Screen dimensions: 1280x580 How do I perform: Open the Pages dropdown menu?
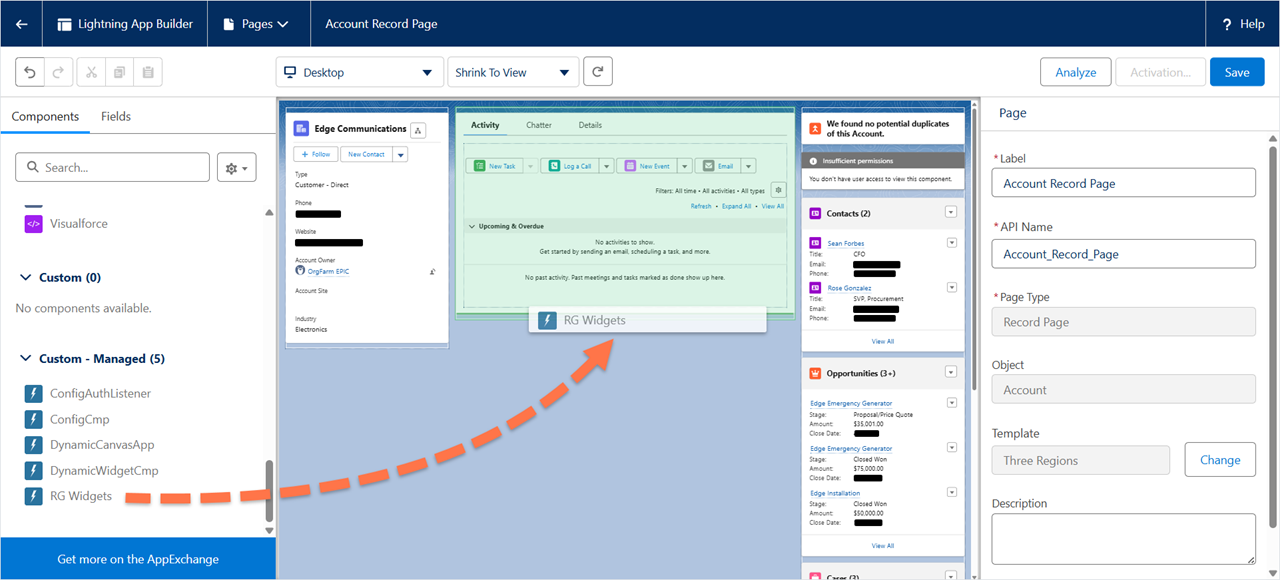(x=257, y=24)
